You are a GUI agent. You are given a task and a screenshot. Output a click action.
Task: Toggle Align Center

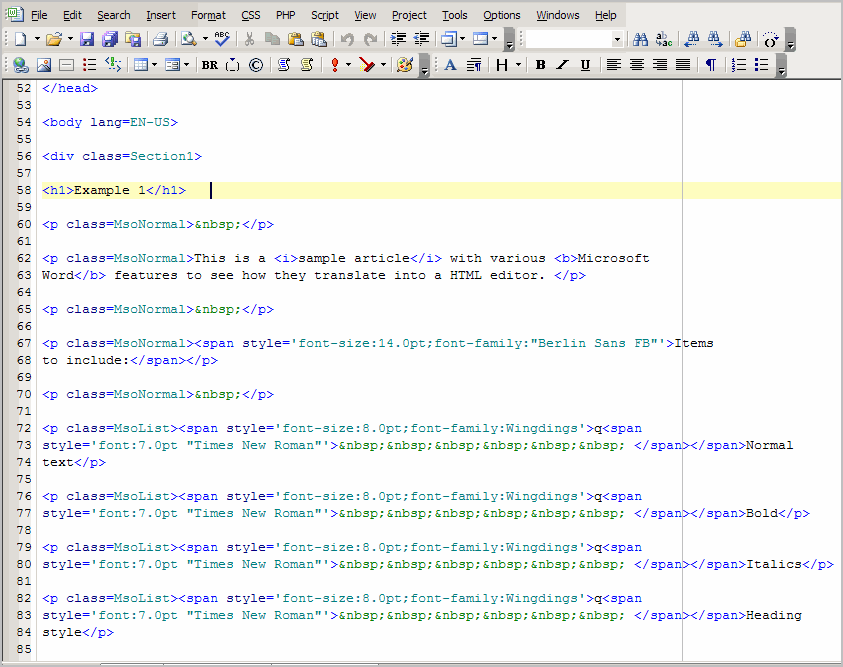coord(637,65)
